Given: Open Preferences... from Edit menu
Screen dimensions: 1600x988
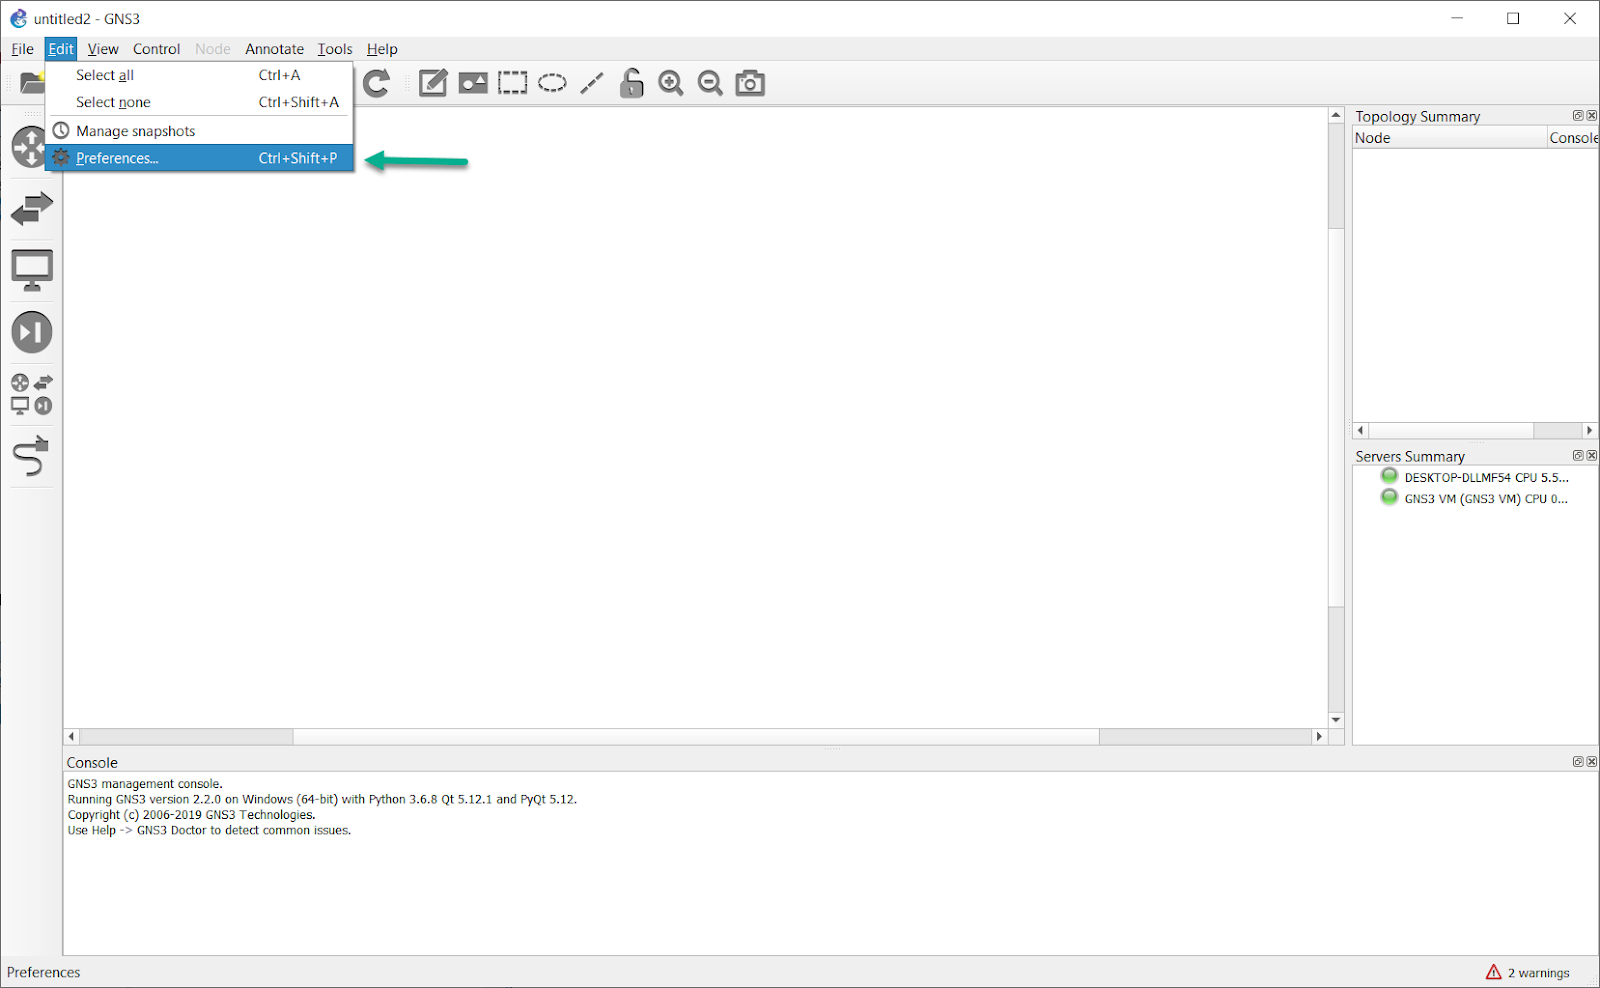Looking at the screenshot, I should pos(200,158).
